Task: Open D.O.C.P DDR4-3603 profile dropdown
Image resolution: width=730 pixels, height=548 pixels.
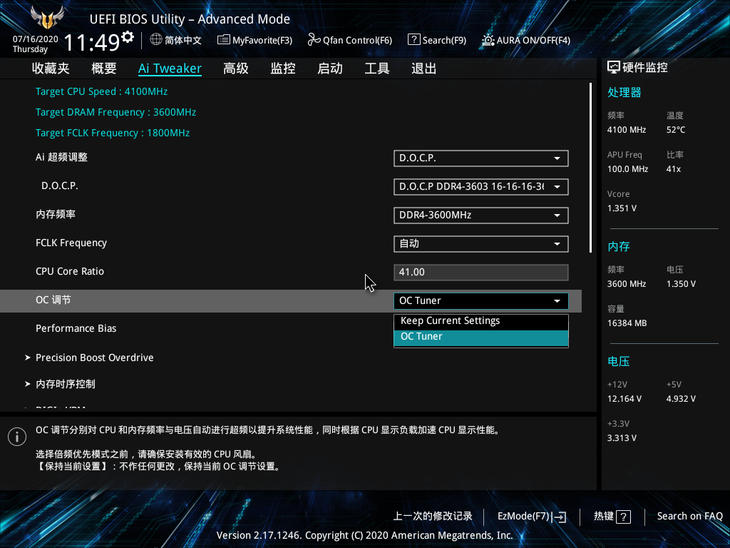Action: pos(481,187)
